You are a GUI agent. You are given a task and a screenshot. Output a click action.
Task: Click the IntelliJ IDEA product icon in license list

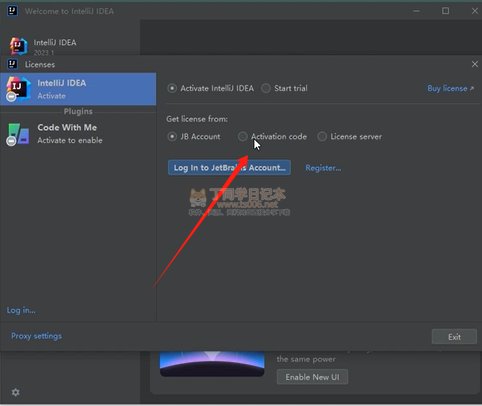pyautogui.click(x=18, y=89)
